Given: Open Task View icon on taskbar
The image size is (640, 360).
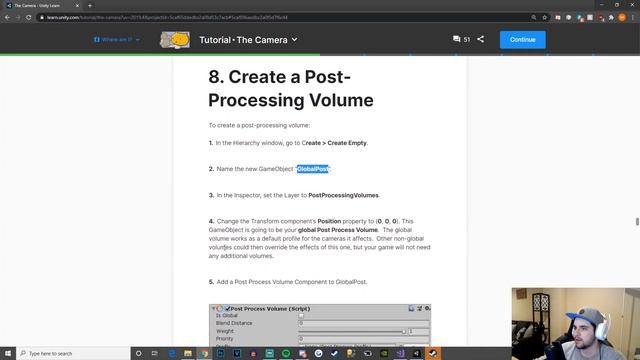Looking at the screenshot, I should (x=155, y=353).
